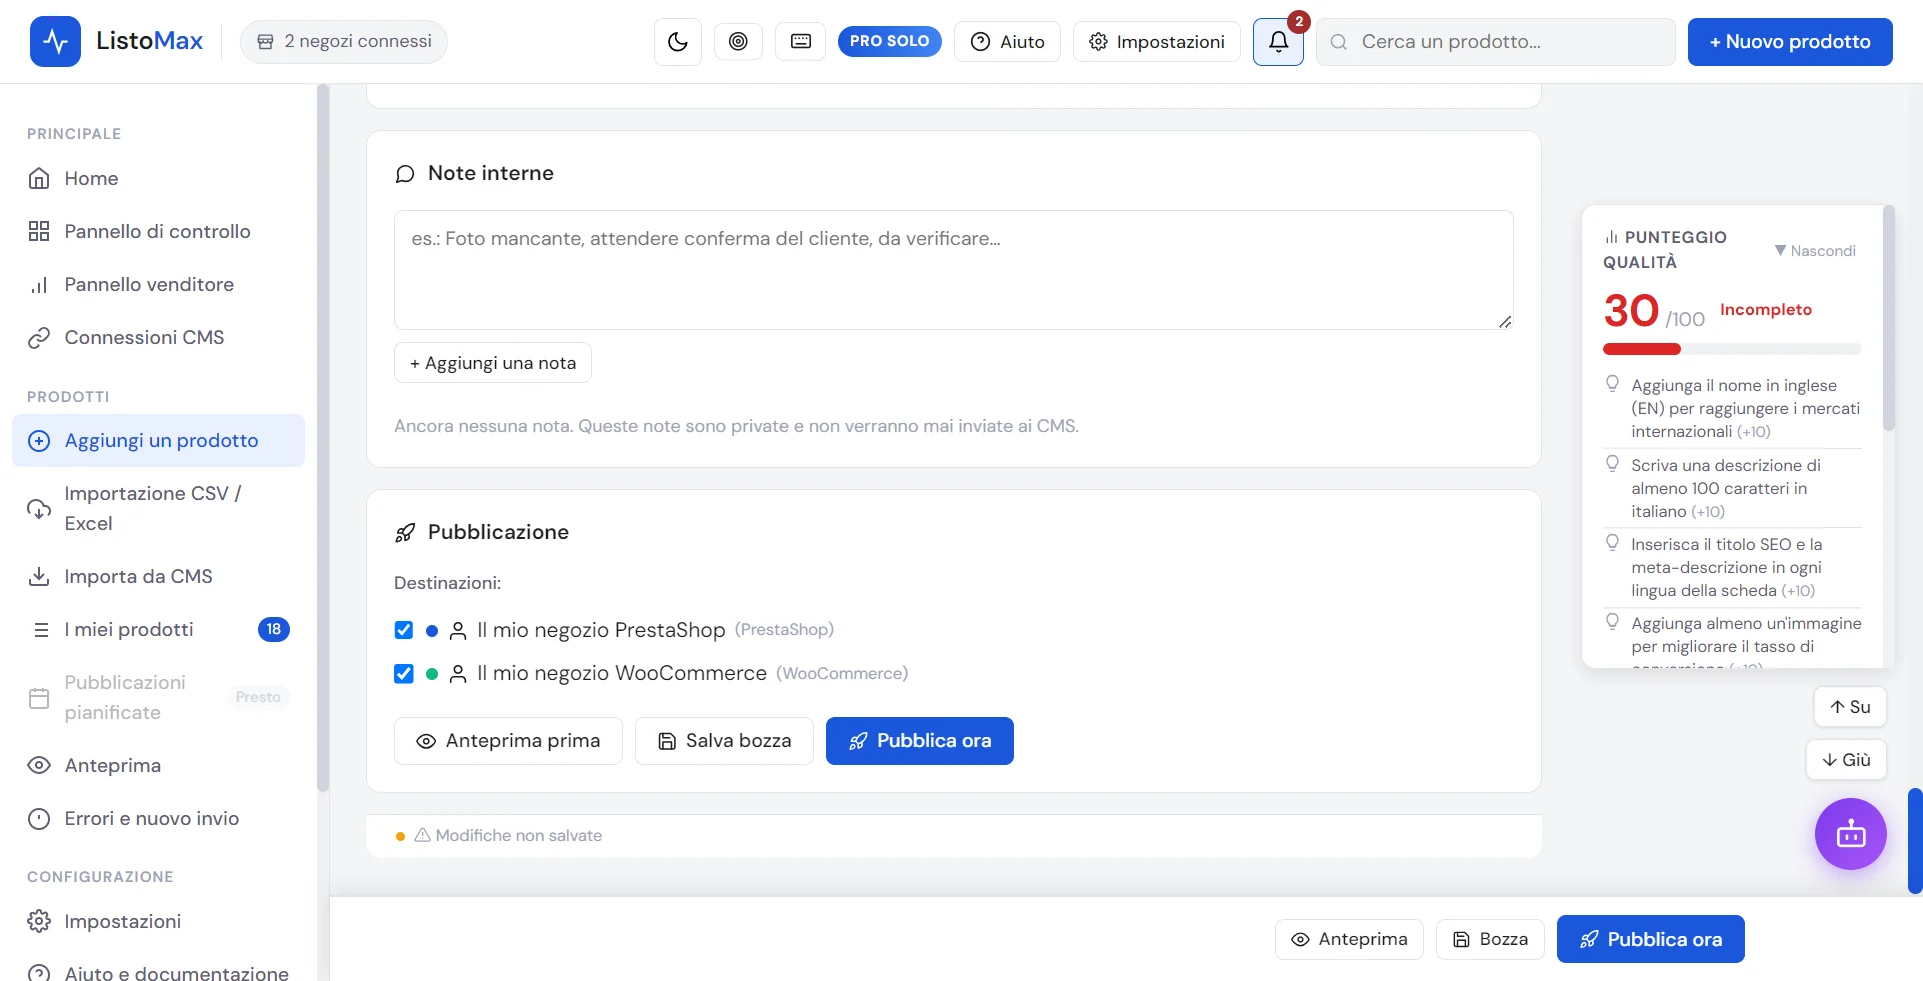Image resolution: width=1923 pixels, height=981 pixels.
Task: Jump up with the Su button
Action: (1850, 707)
